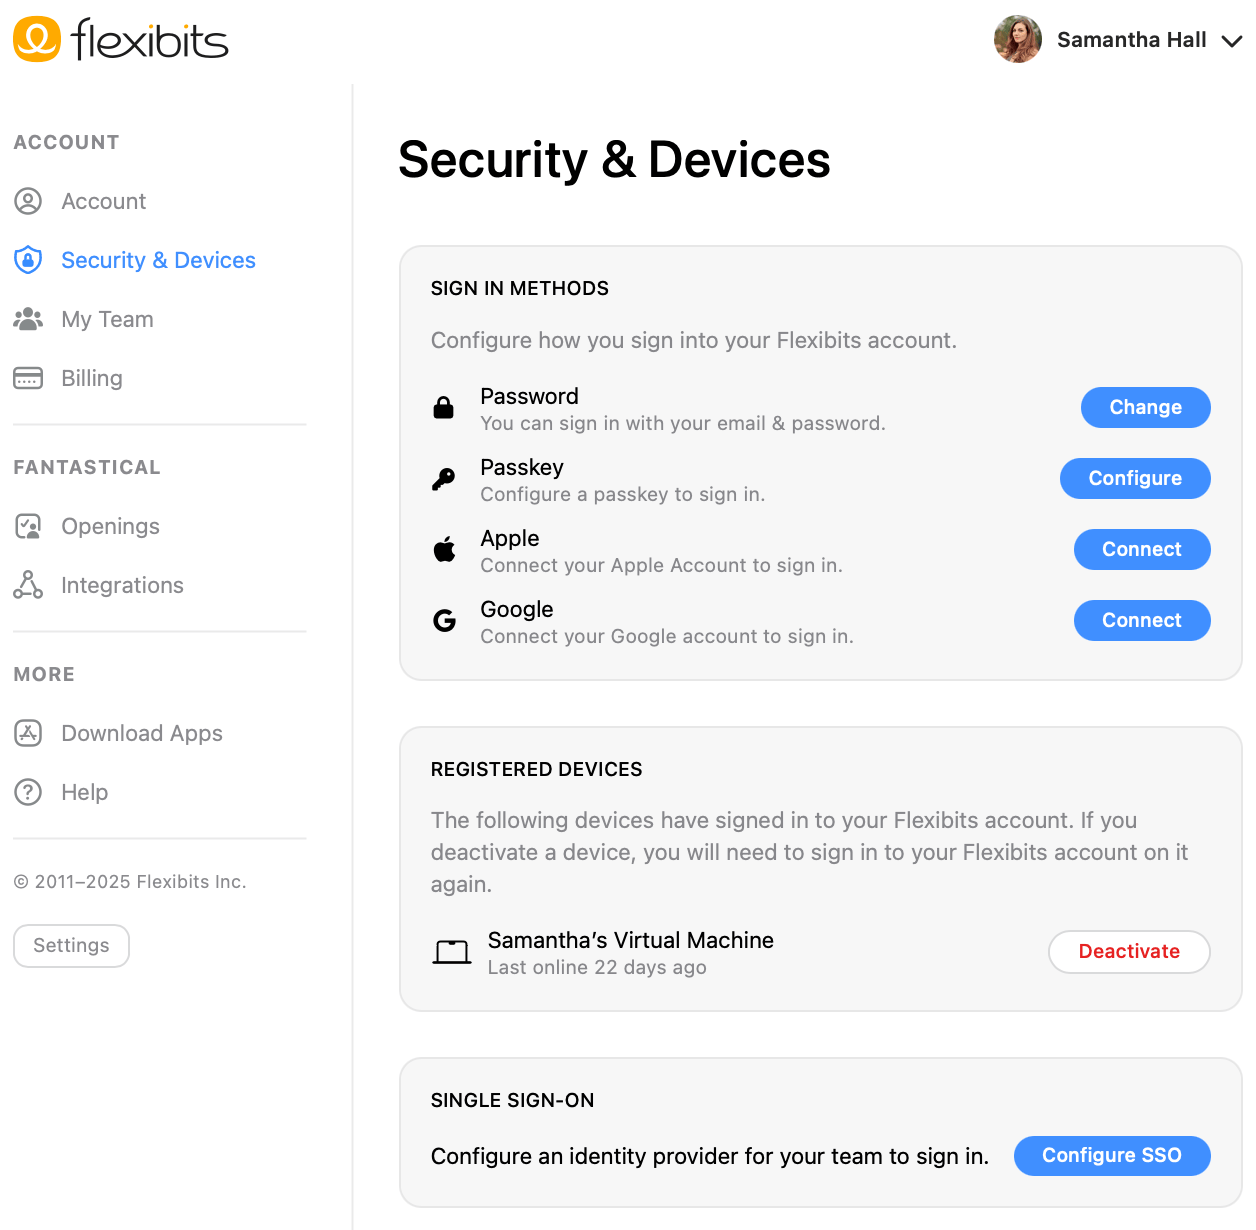Click the Integrations nodes icon

[28, 585]
